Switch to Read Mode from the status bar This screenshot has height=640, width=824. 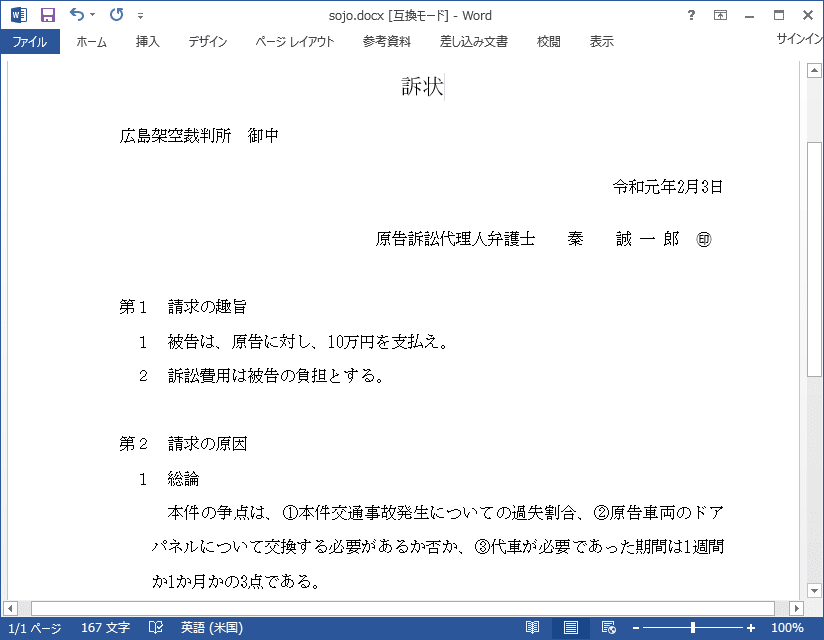(x=533, y=628)
